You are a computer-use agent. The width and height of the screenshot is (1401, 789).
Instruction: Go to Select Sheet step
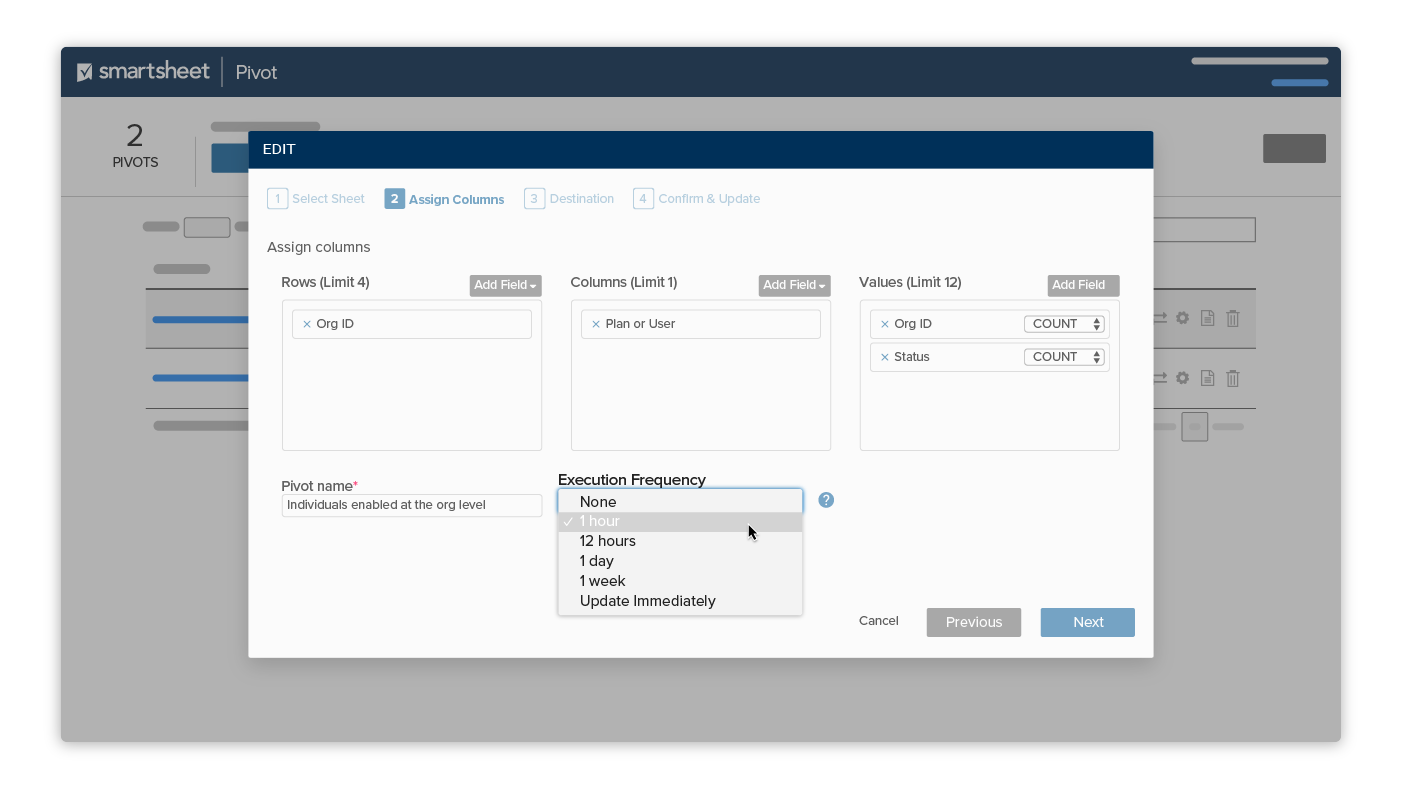(317, 199)
